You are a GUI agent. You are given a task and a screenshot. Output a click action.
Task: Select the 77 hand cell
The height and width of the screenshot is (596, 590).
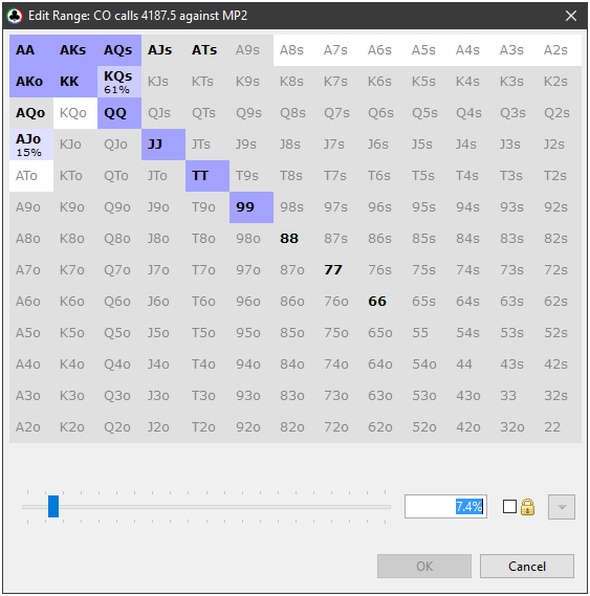point(339,270)
